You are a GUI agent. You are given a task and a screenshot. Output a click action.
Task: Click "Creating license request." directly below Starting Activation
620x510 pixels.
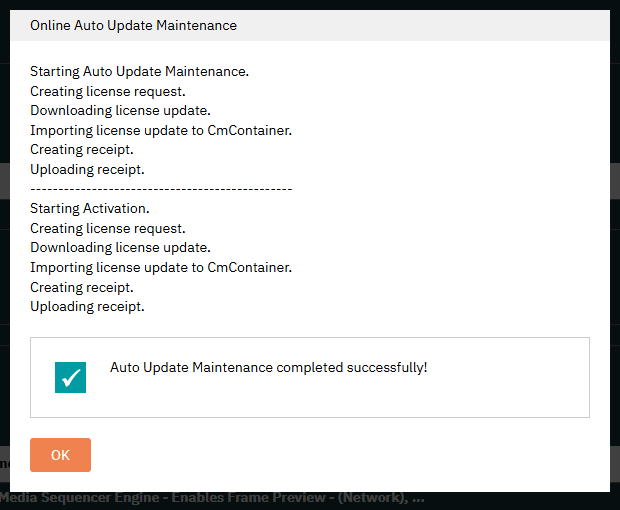pyautogui.click(x=106, y=228)
